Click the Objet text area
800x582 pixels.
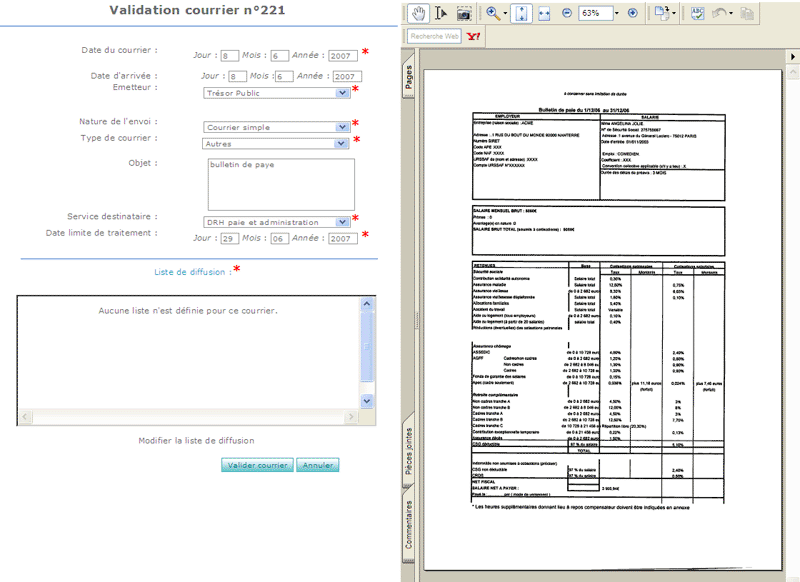(281, 184)
